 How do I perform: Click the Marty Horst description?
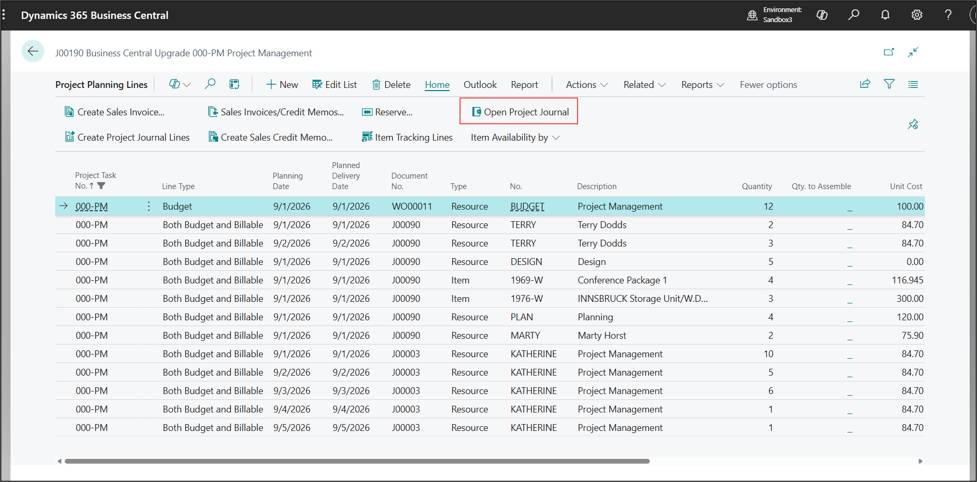coord(602,336)
